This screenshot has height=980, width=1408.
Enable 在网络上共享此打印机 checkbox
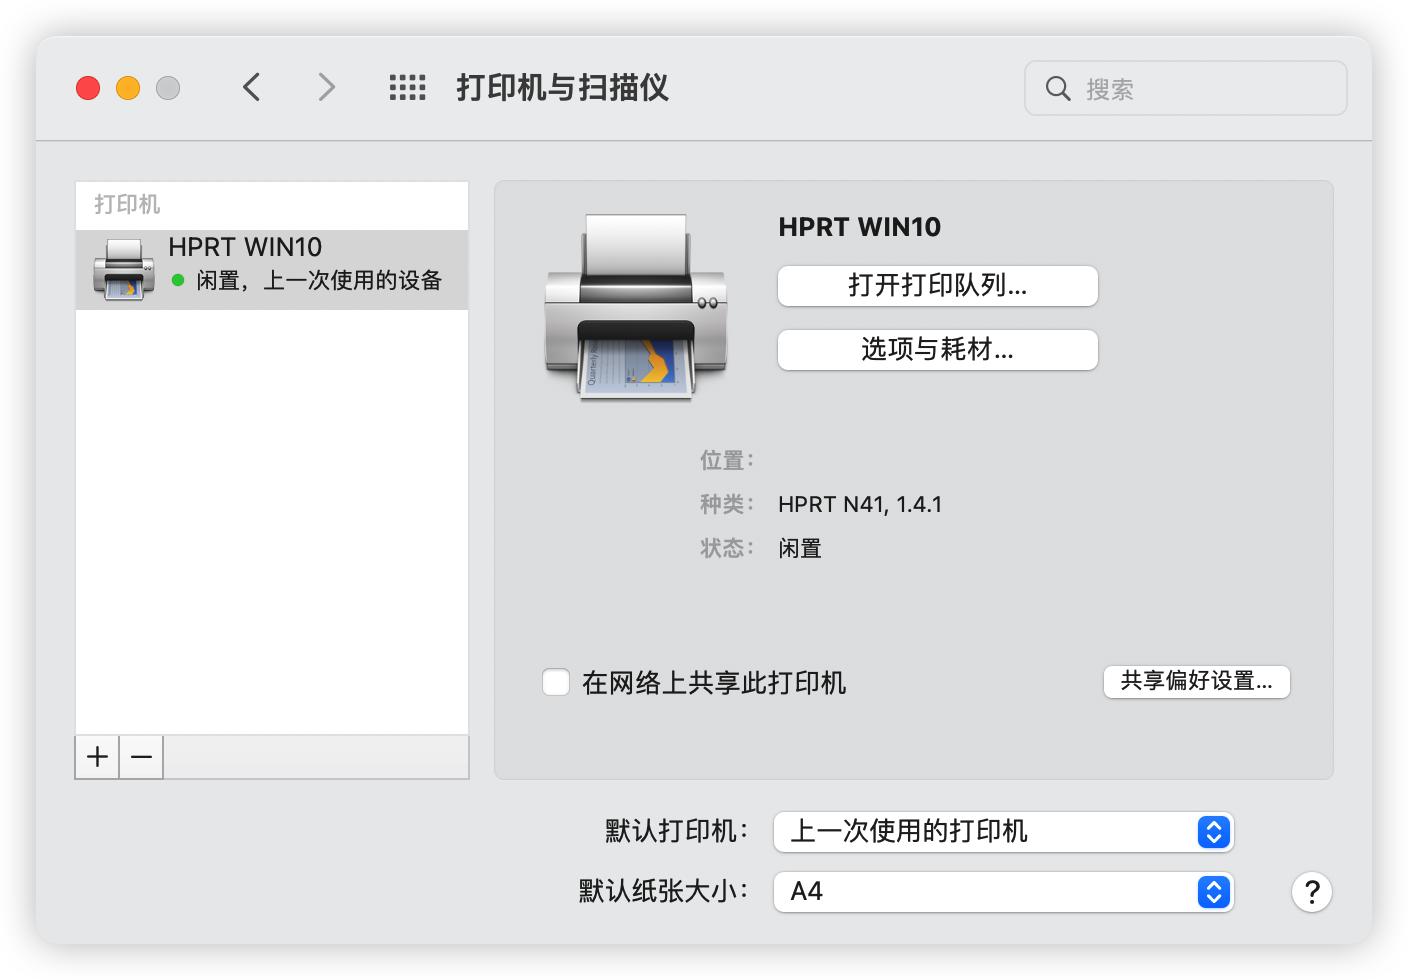[x=556, y=681]
